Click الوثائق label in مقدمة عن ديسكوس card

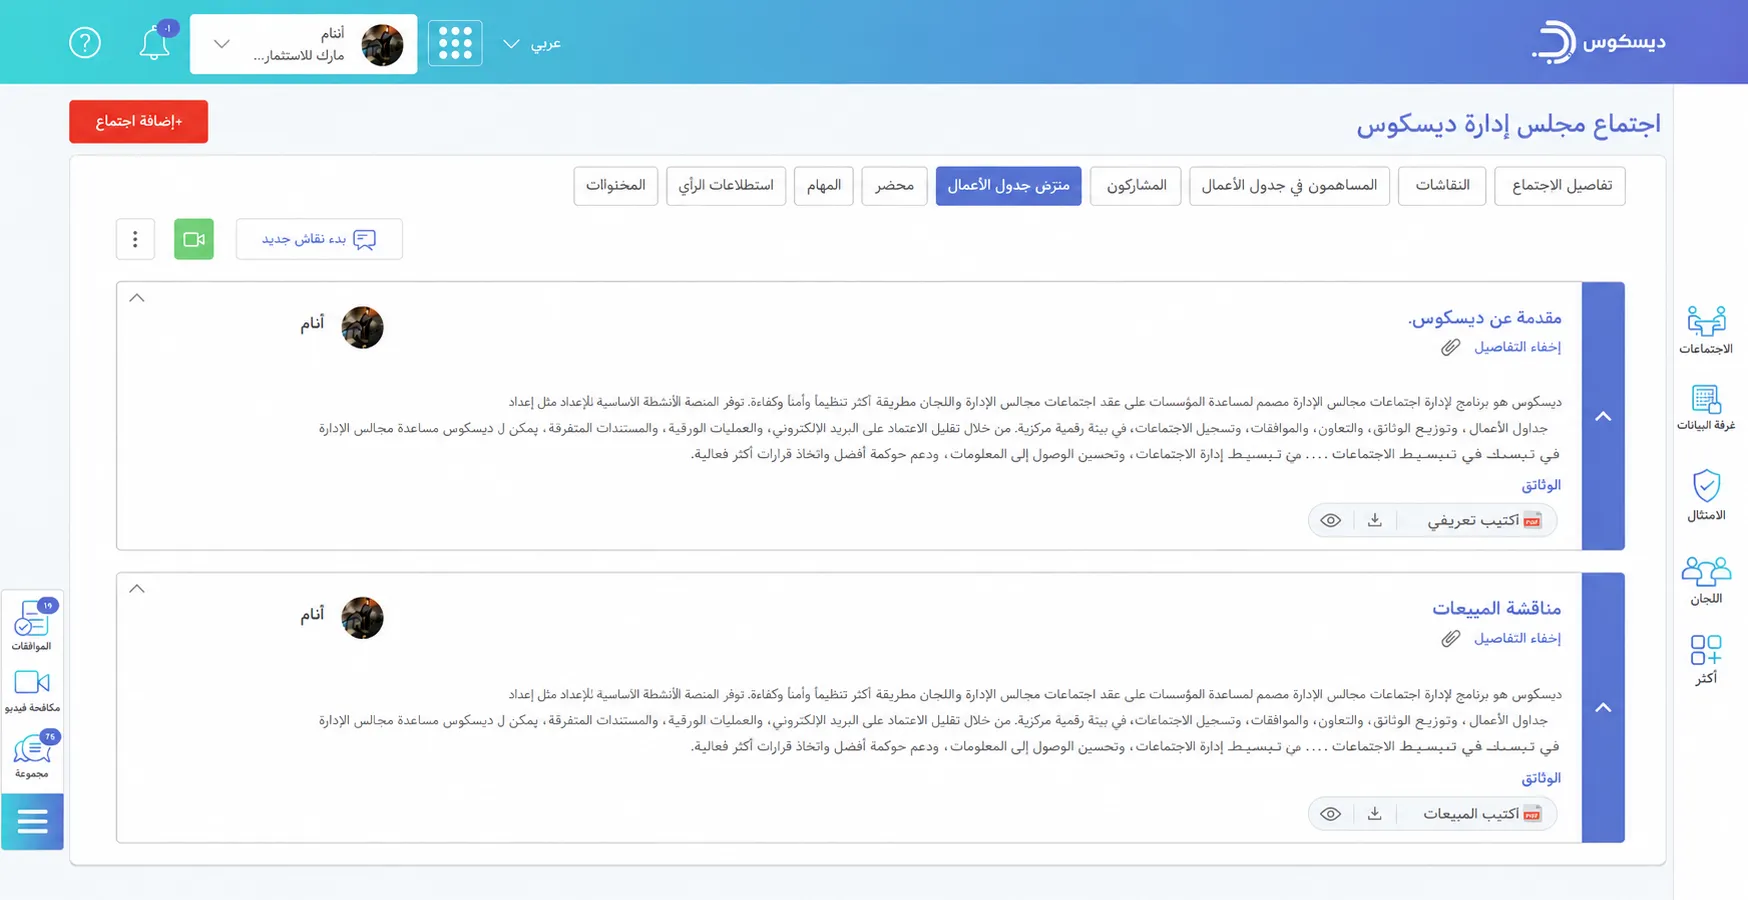pyautogui.click(x=1541, y=485)
